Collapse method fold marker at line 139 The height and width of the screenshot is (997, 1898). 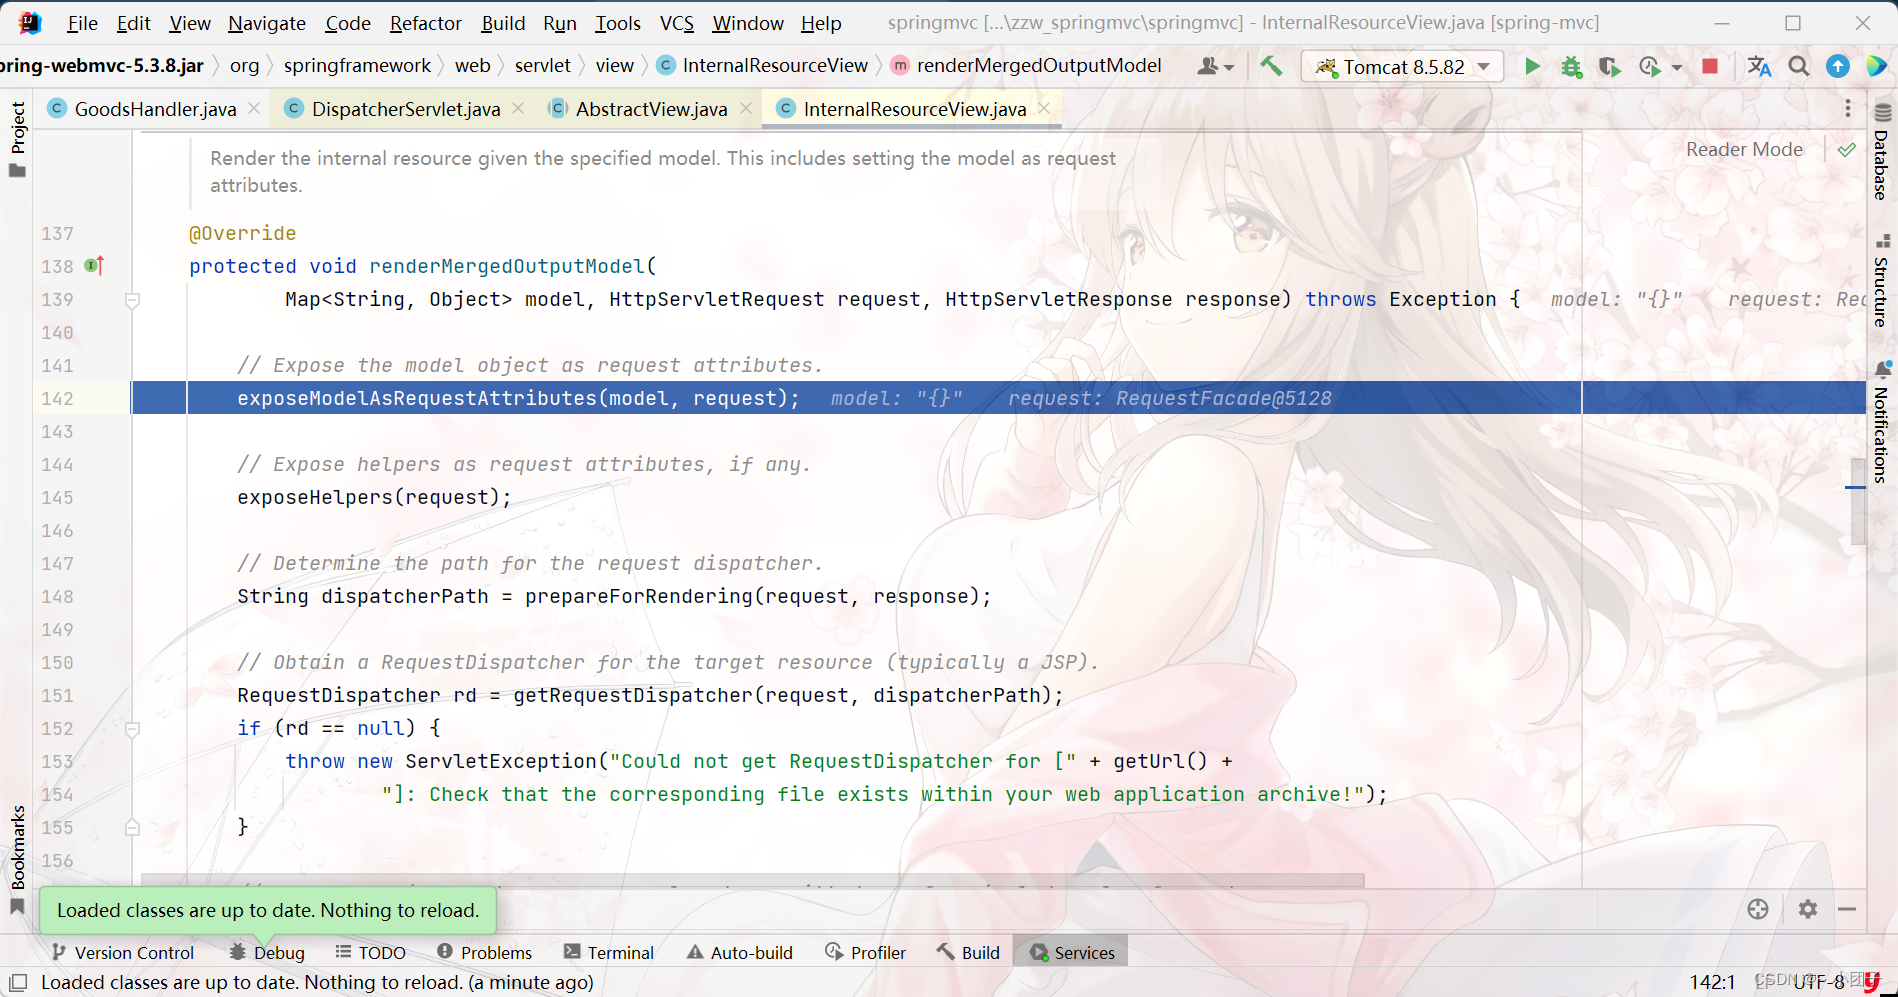[x=132, y=300]
